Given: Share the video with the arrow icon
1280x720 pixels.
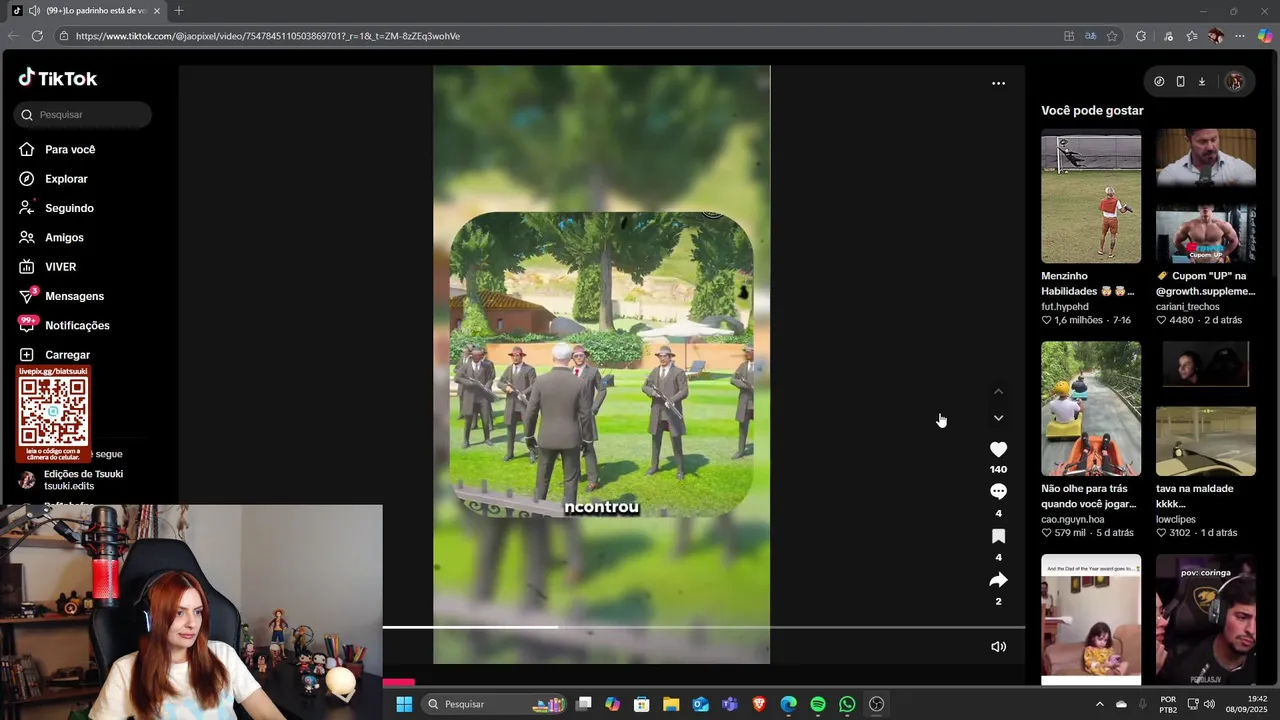Looking at the screenshot, I should (998, 580).
